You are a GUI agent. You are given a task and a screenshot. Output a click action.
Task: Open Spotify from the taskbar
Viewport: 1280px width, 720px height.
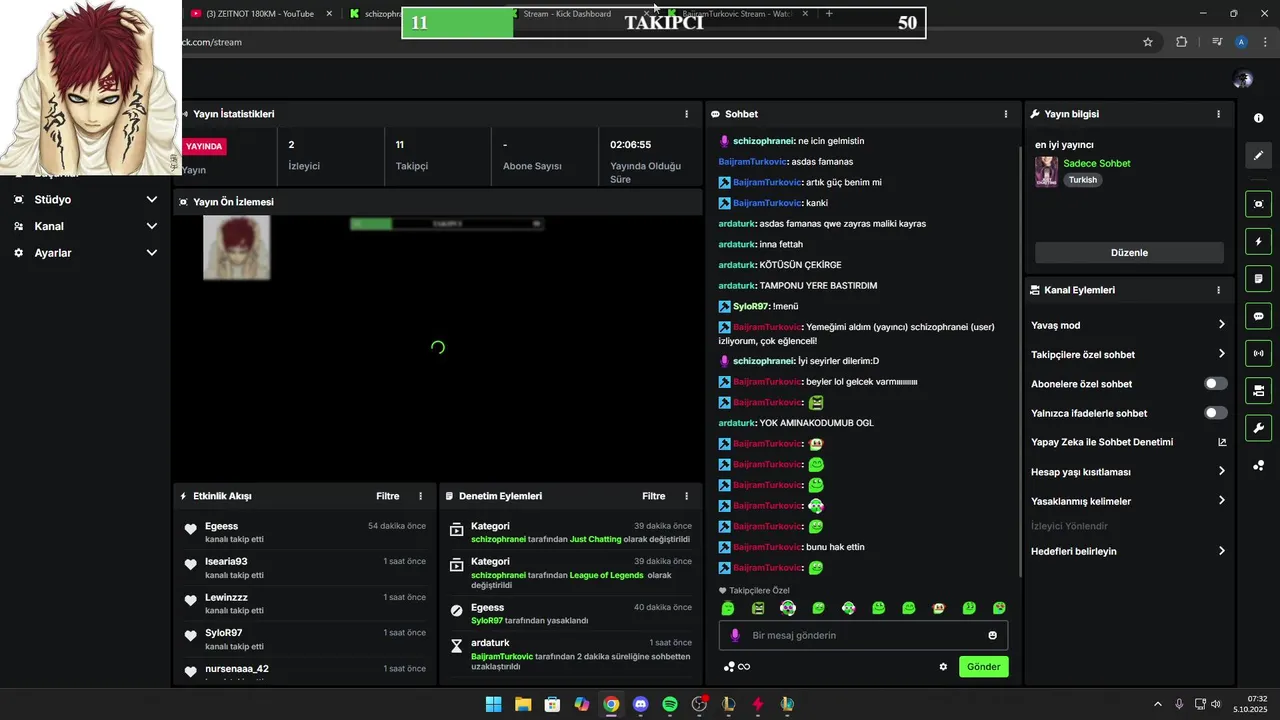670,704
